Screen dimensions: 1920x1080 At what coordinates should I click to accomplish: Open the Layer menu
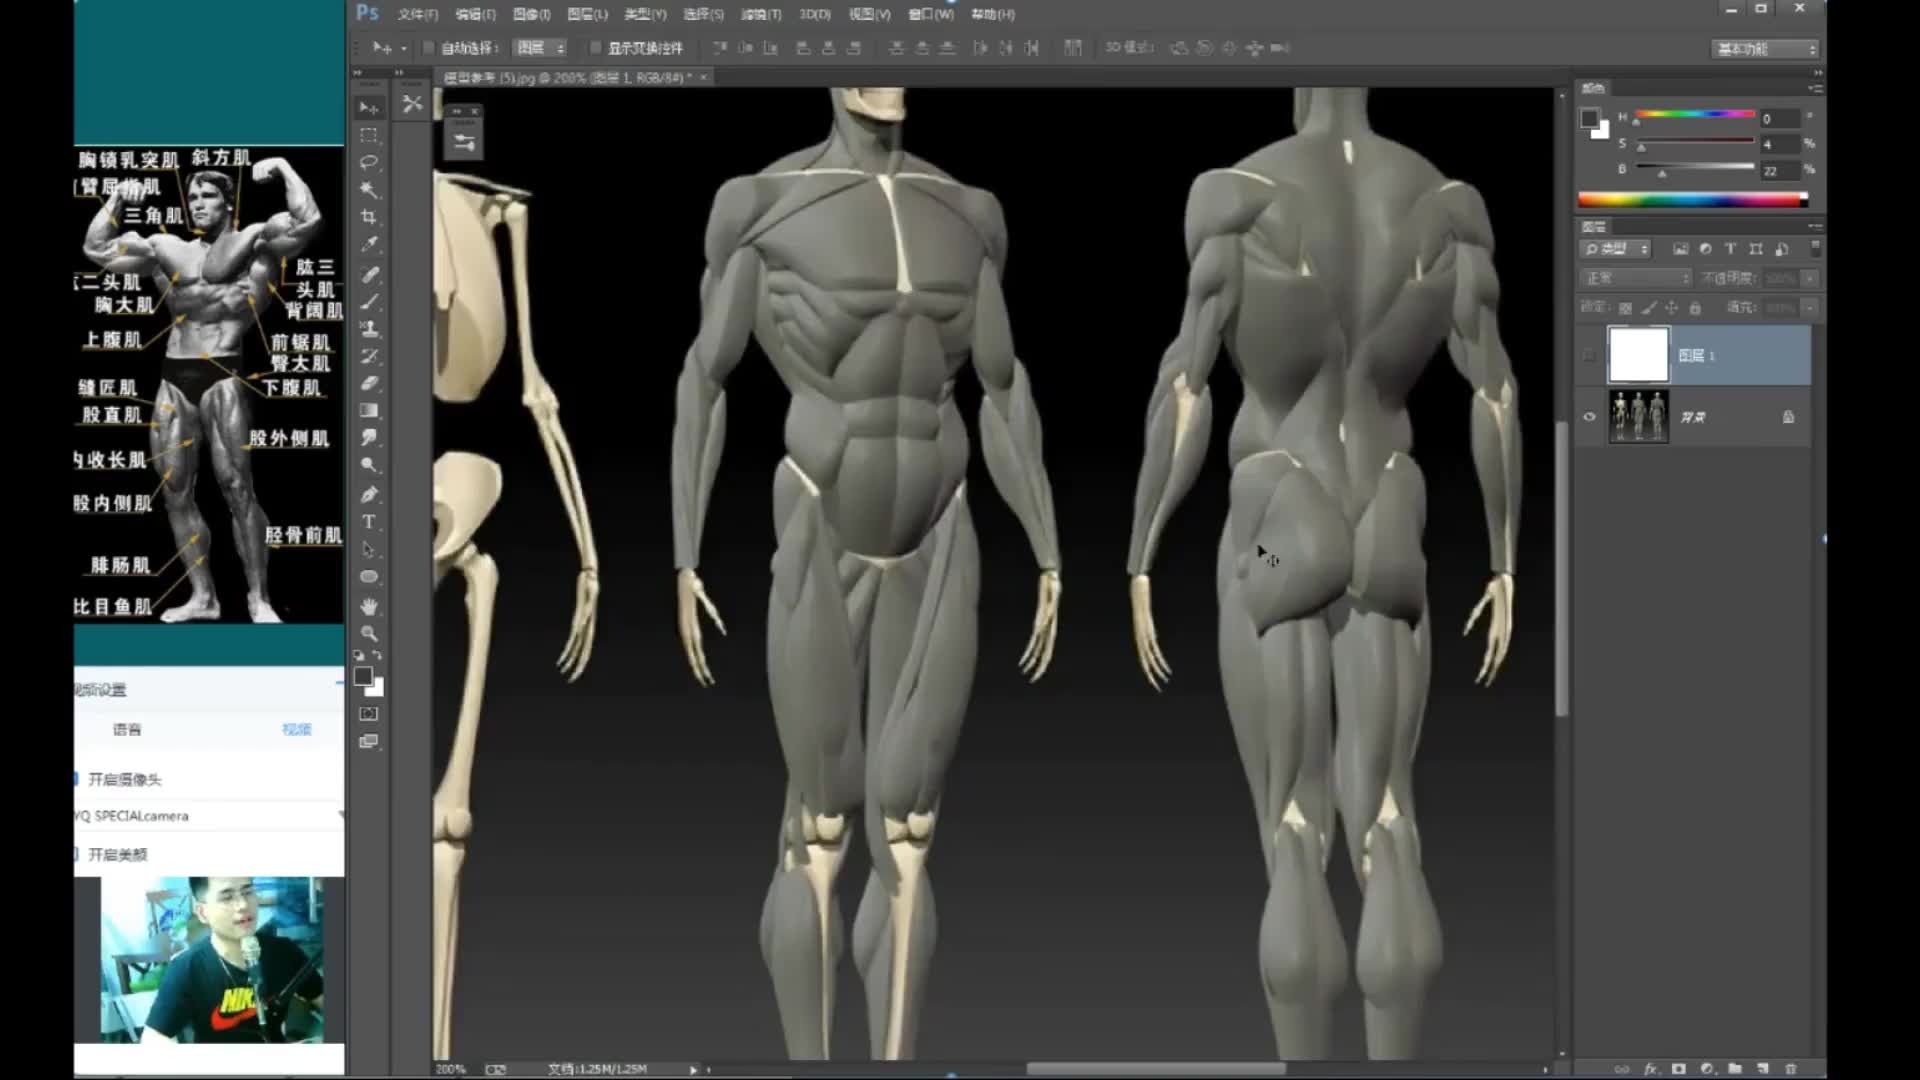[587, 14]
